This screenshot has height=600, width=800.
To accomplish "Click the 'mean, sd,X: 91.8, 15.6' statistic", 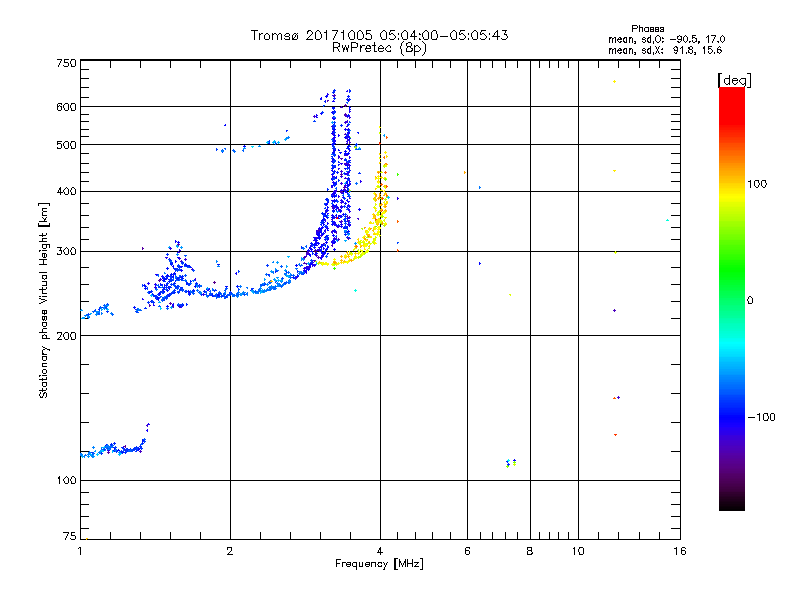I will pos(665,50).
